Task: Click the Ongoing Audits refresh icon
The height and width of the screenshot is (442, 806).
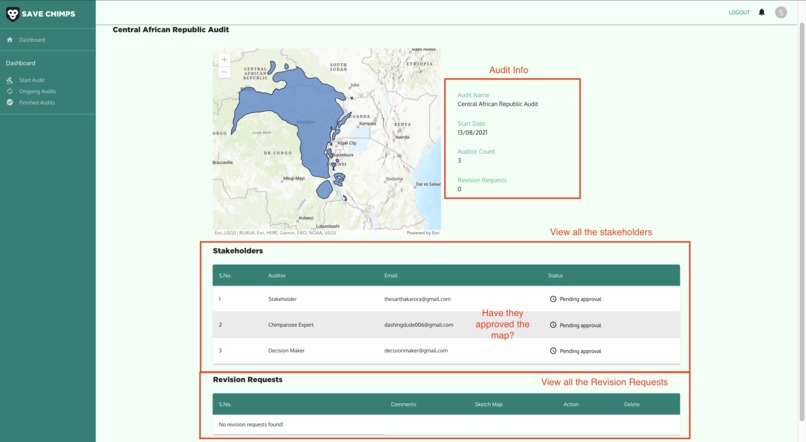Action: click(x=10, y=91)
